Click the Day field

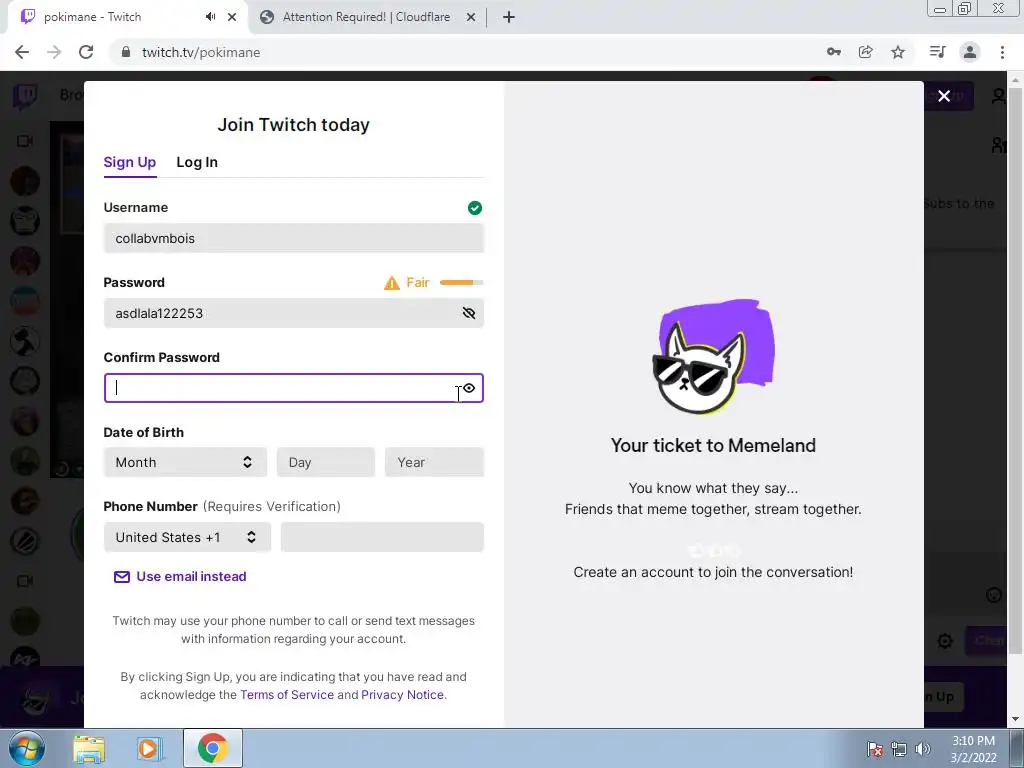point(326,462)
